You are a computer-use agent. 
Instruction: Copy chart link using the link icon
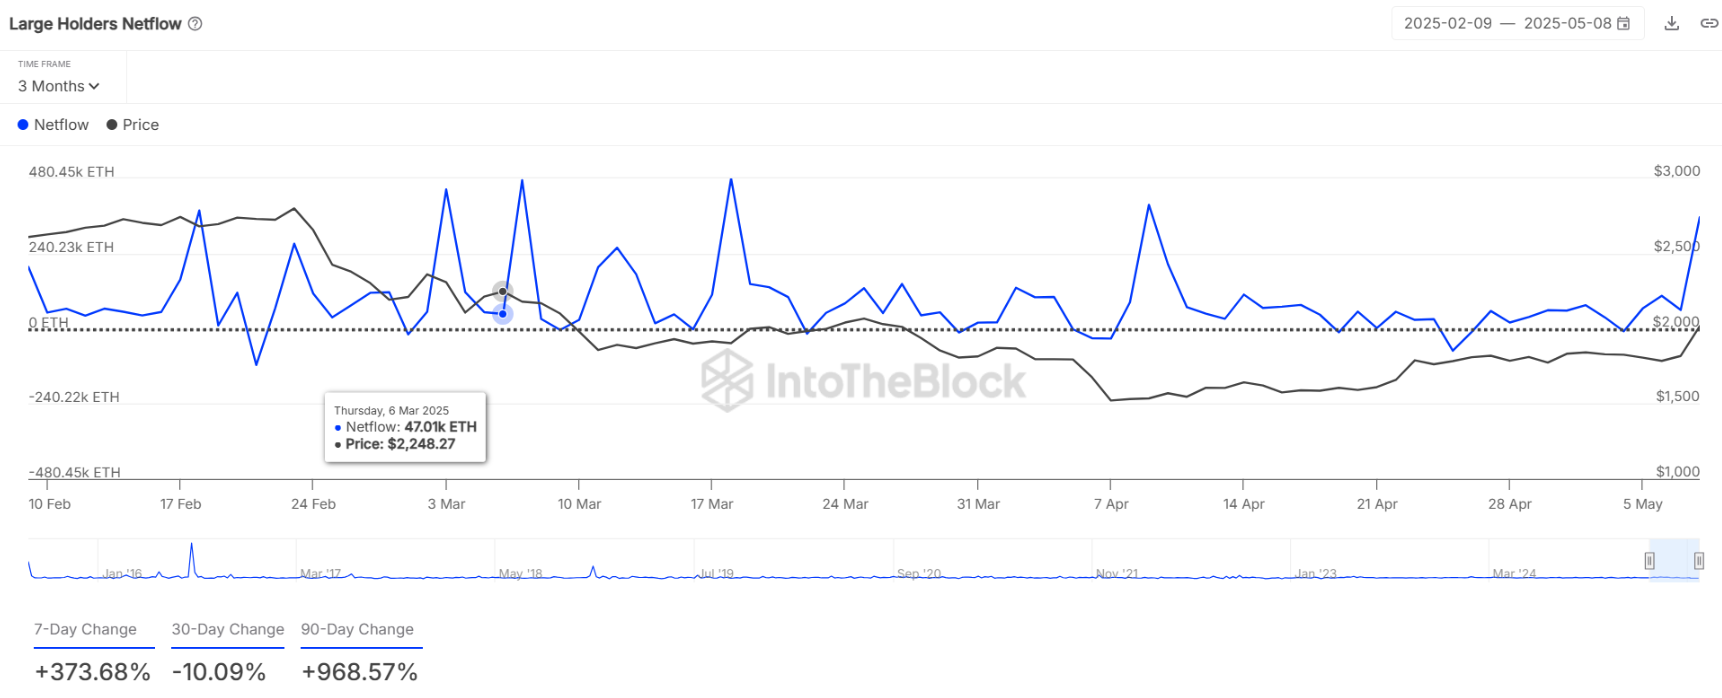tap(1709, 23)
